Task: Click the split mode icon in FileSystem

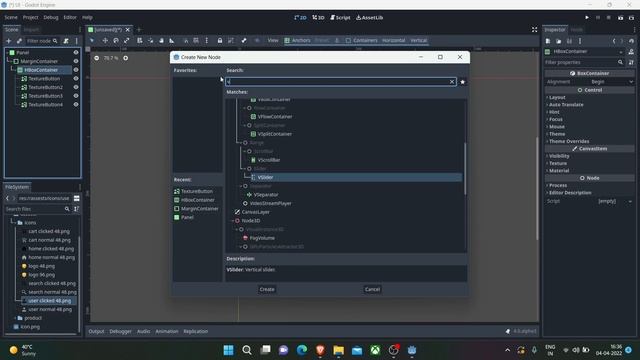Action: (x=76, y=198)
